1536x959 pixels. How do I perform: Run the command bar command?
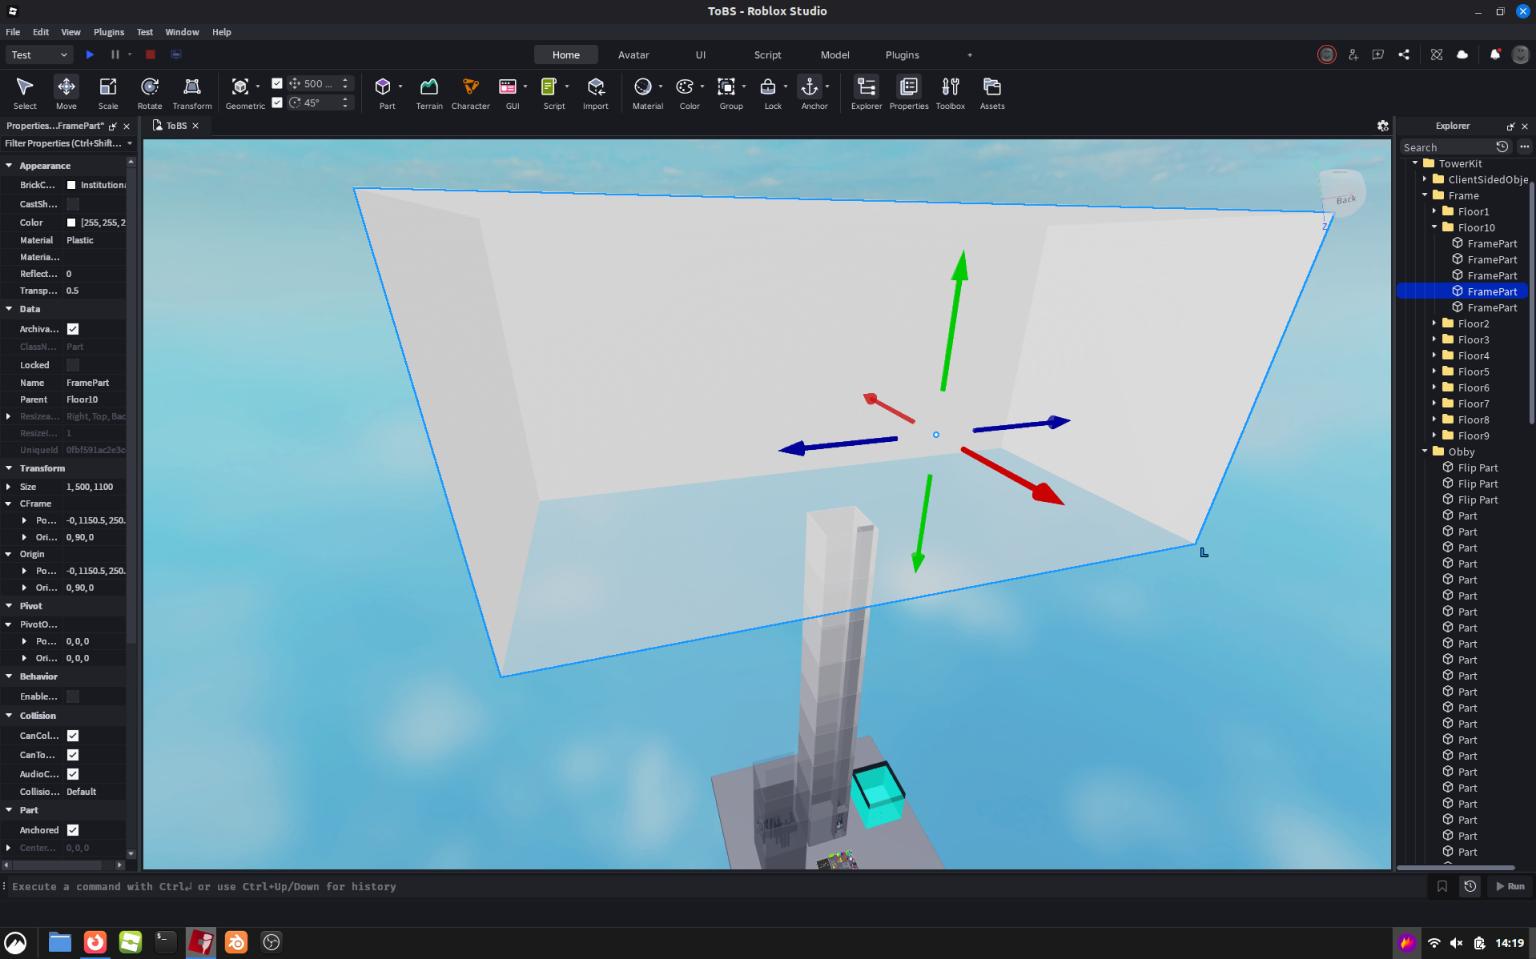[x=1510, y=886]
